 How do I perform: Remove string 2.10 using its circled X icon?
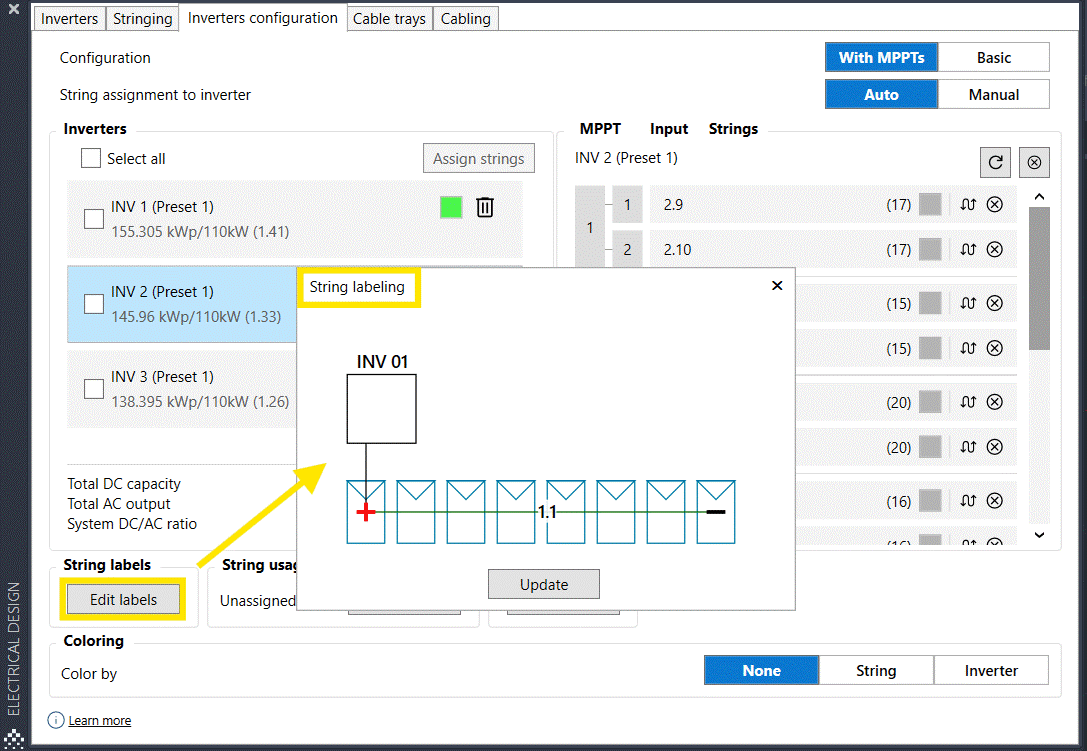coord(994,249)
